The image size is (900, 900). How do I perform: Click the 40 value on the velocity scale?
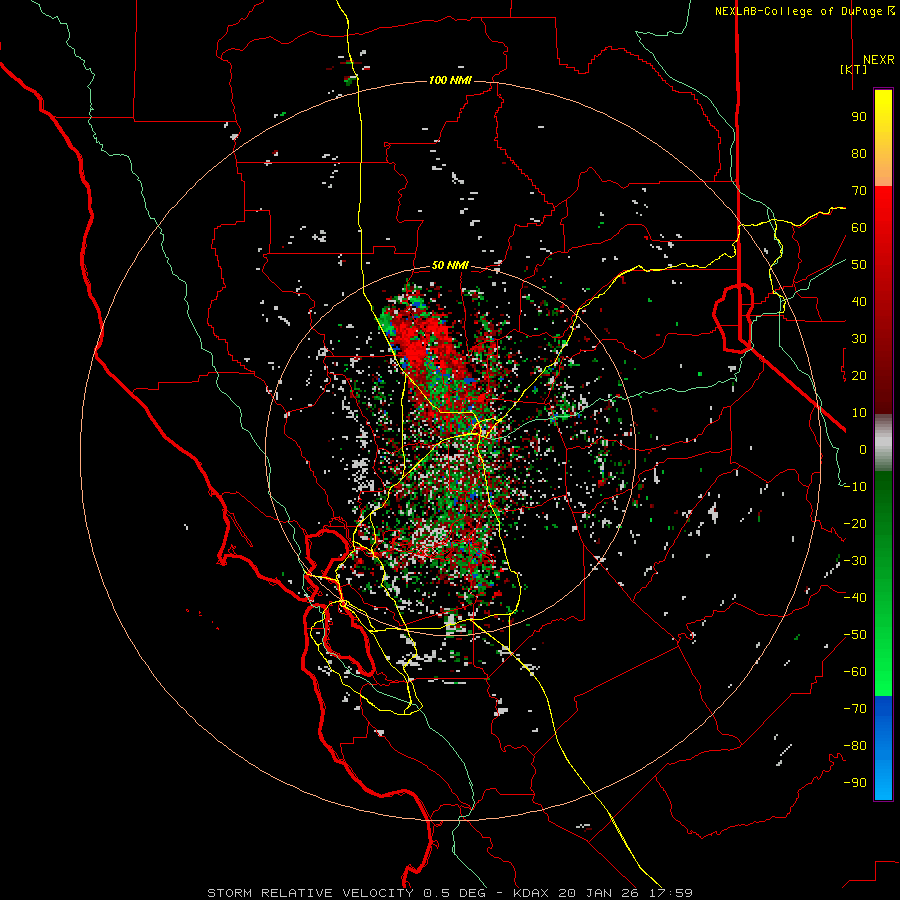(x=859, y=302)
